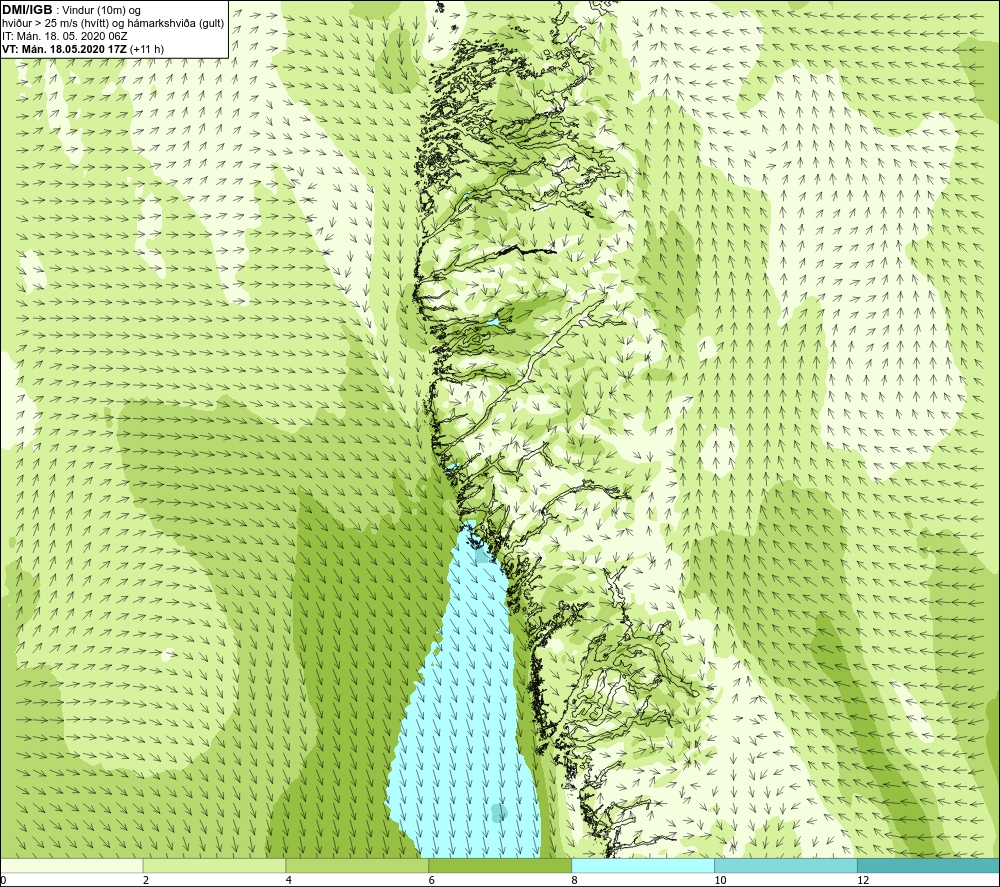Click the 2–4 m/s light green swatch

coord(214,865)
